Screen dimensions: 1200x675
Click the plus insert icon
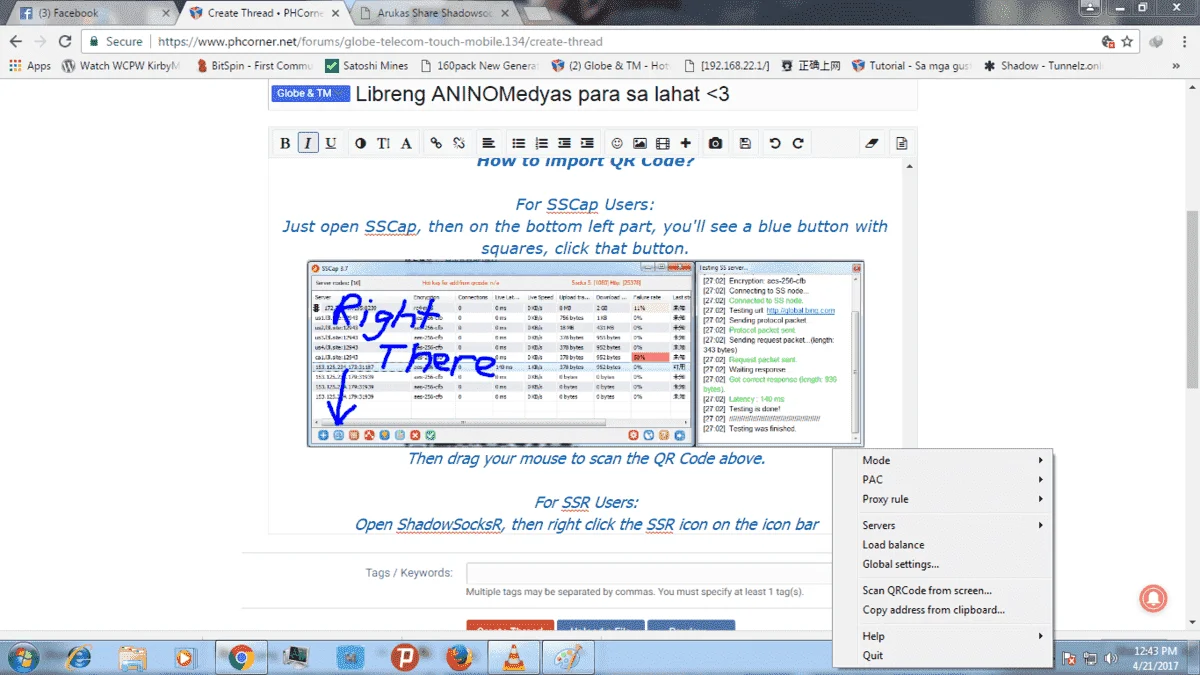[x=686, y=143]
